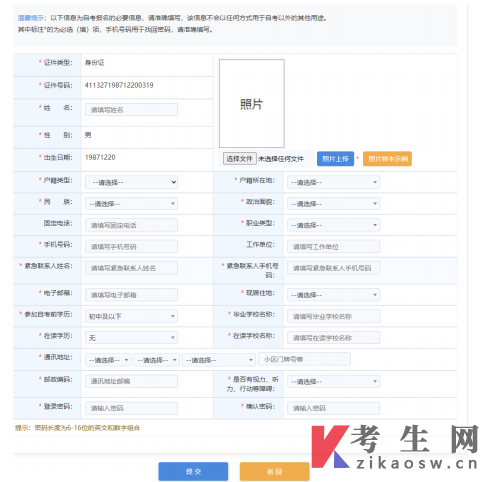Click the ID number 411327198712200319
The height and width of the screenshot is (482, 493).
[x=119, y=85]
